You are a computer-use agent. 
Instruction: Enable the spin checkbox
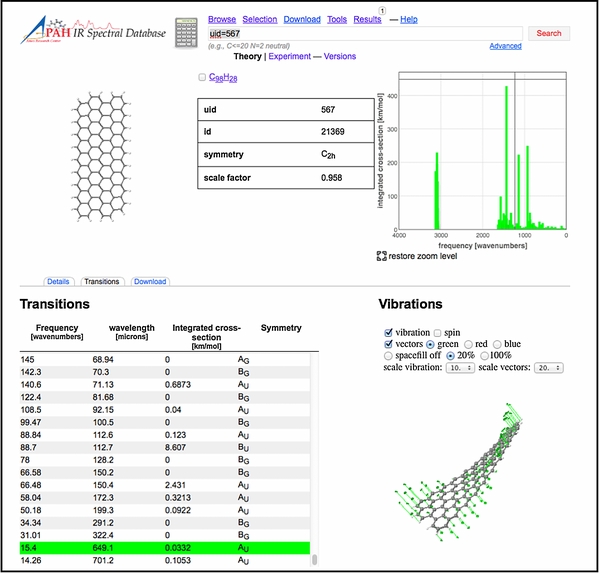436,332
